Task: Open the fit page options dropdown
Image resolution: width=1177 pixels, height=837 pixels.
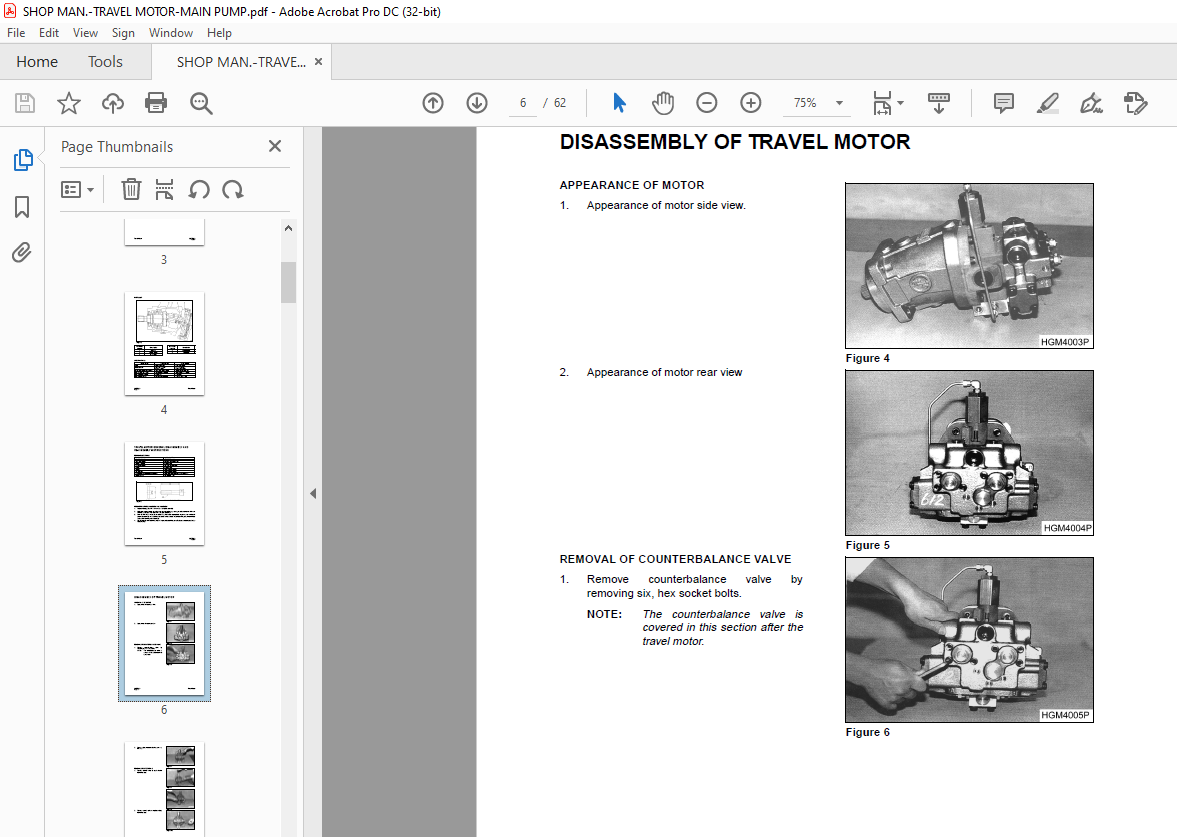Action: pyautogui.click(x=888, y=103)
